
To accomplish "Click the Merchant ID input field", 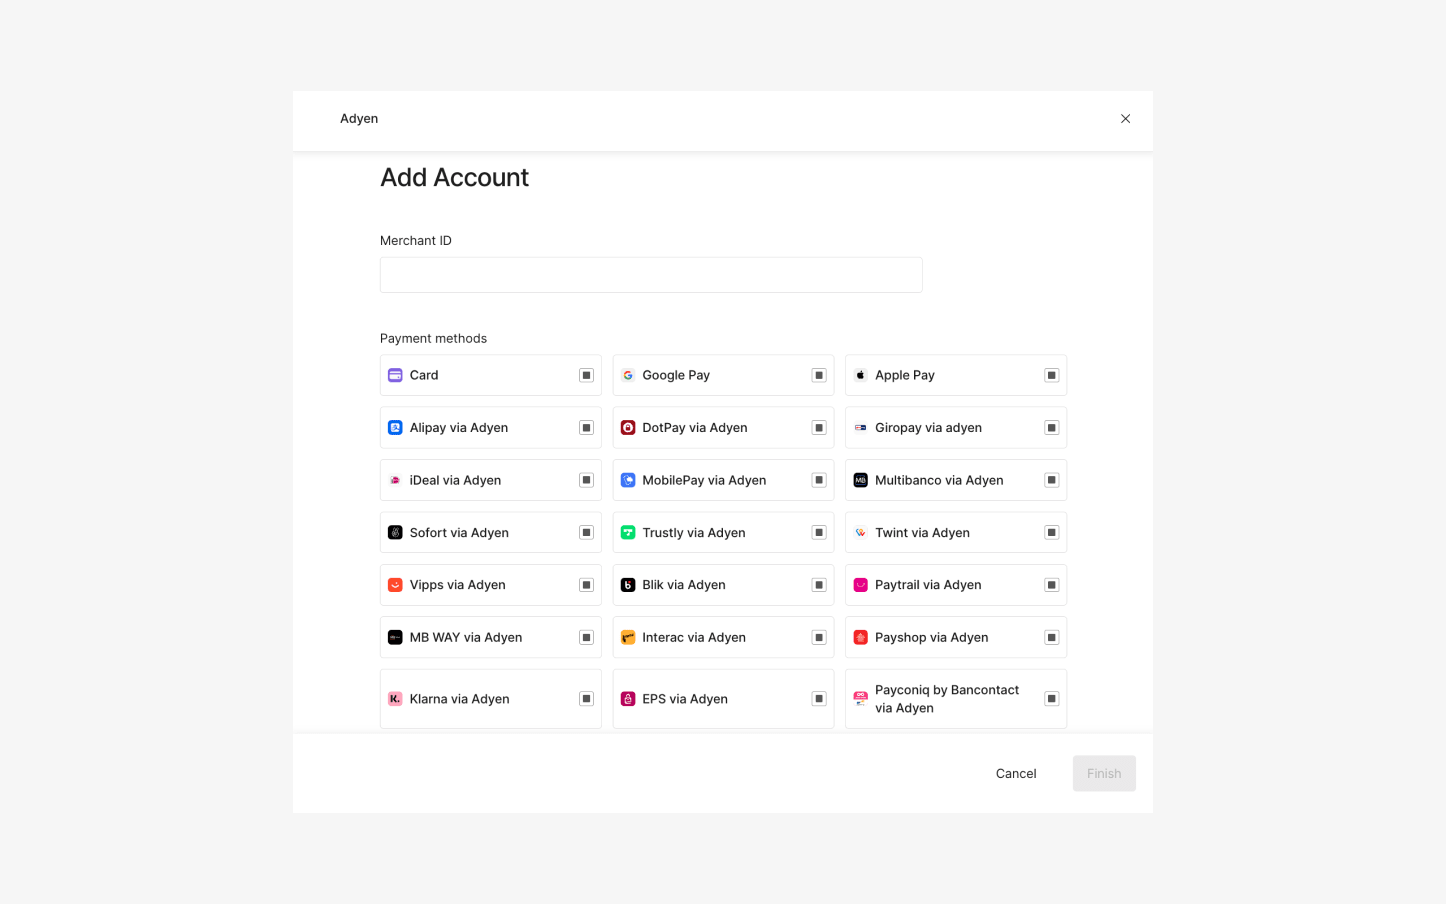I will [651, 275].
